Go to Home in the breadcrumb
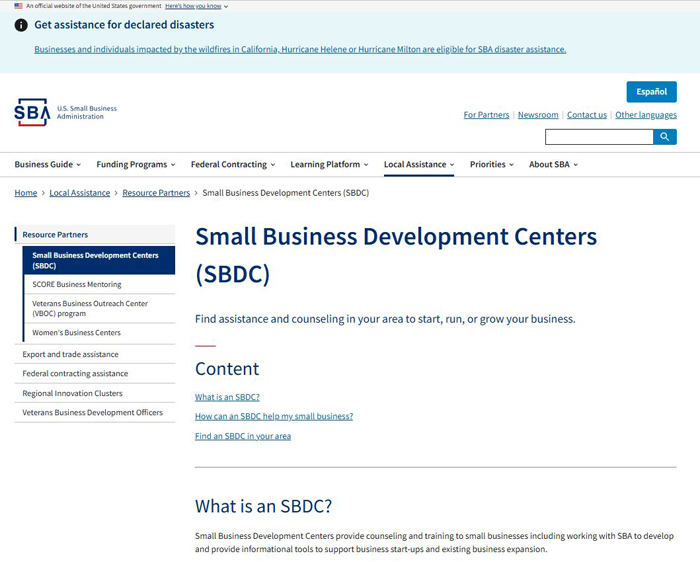This screenshot has width=700, height=562. click(26, 193)
